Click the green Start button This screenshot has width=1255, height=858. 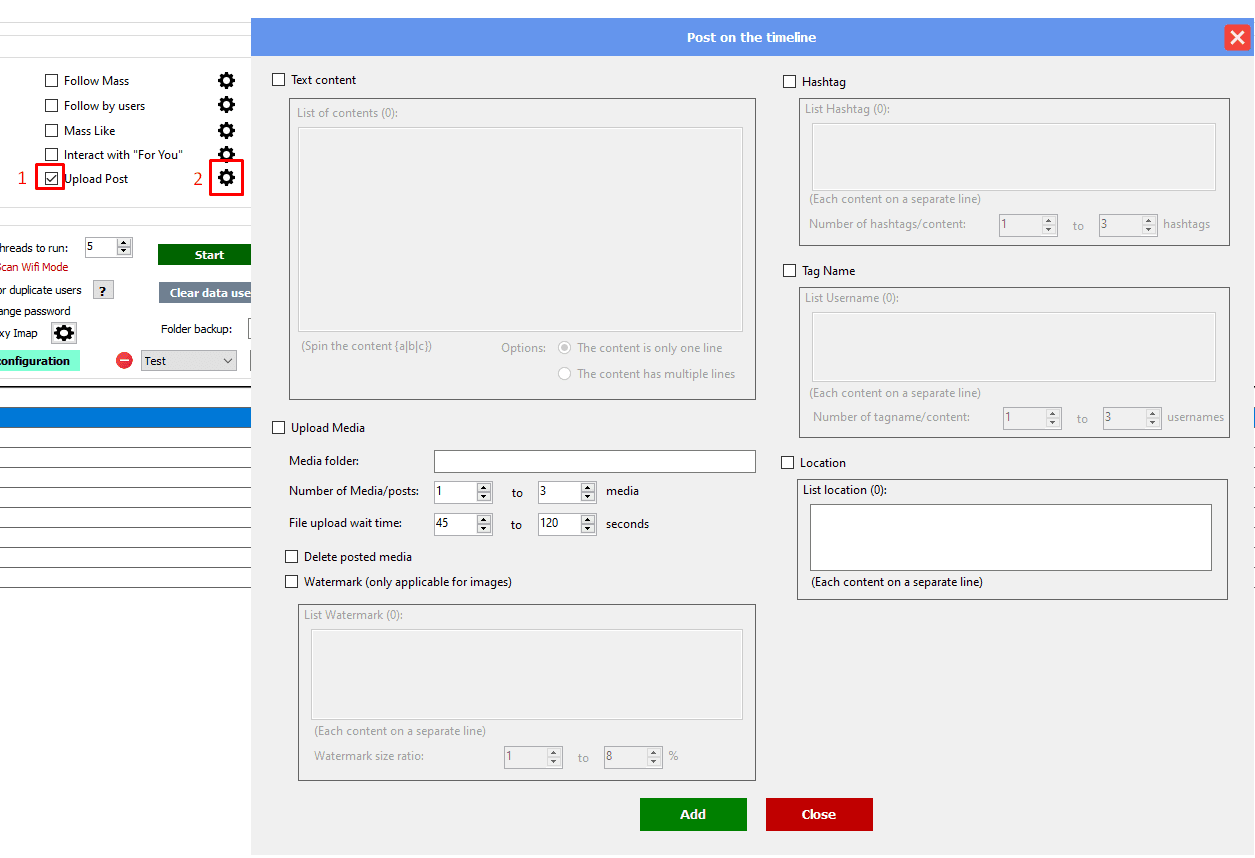[x=205, y=255]
